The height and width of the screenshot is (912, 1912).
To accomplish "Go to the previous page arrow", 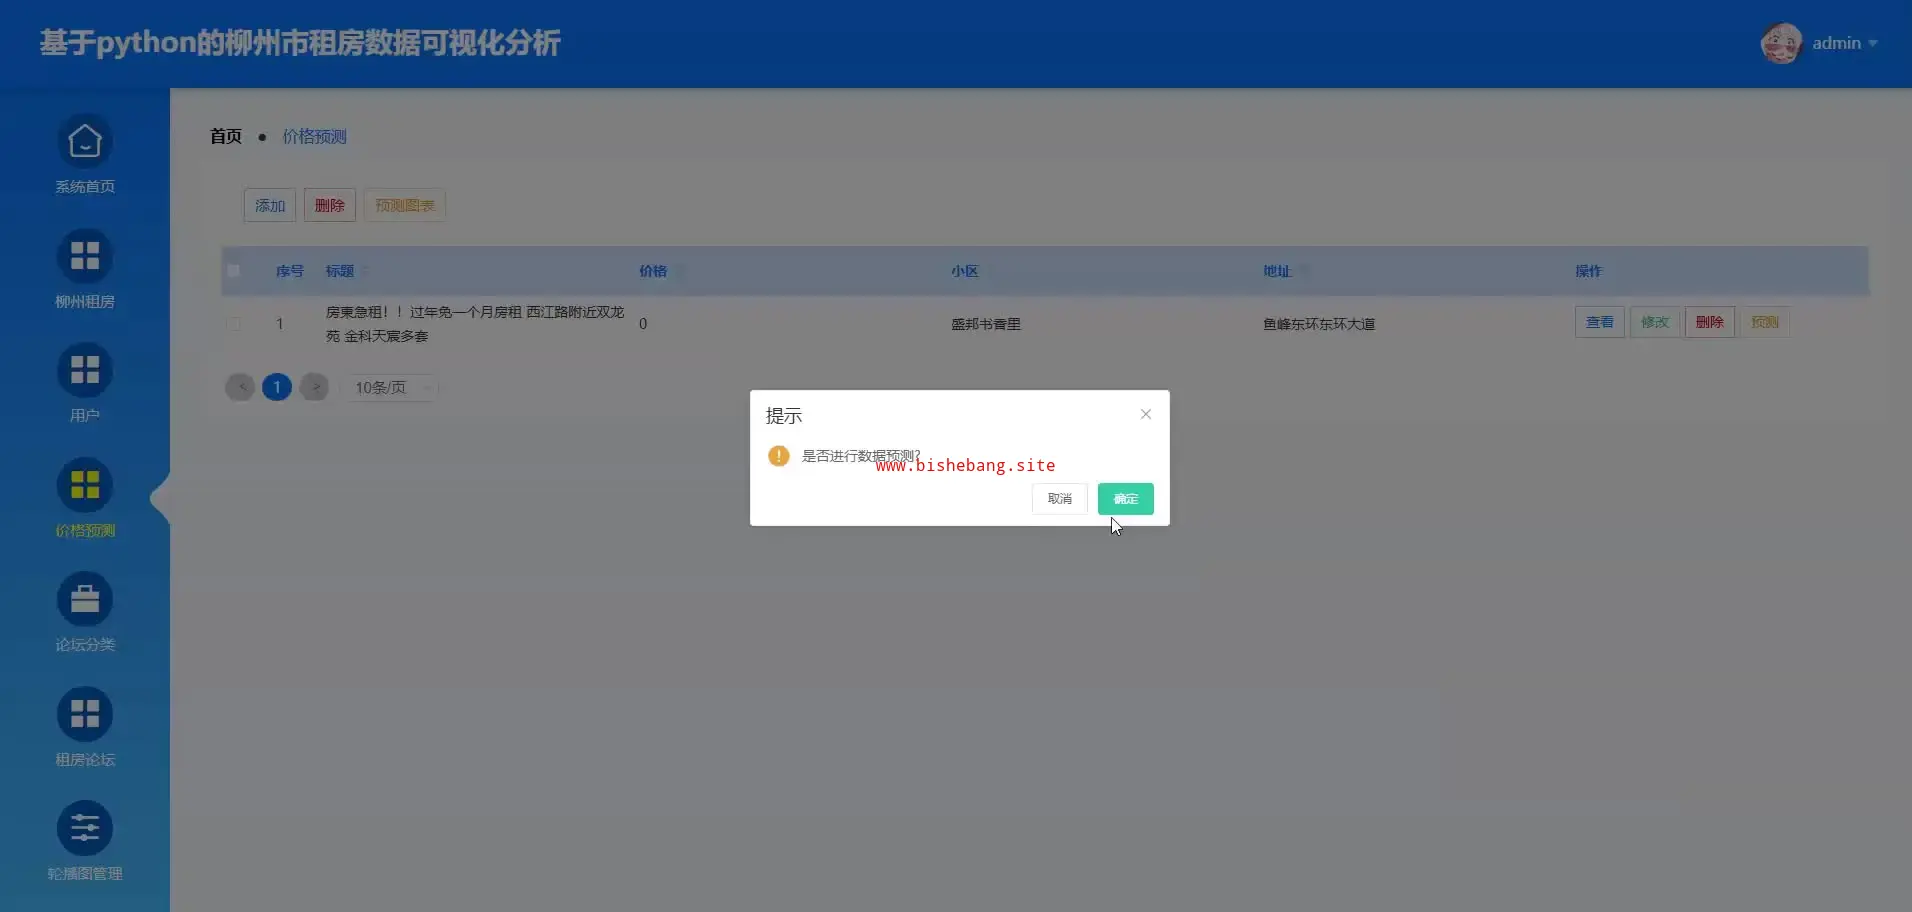I will [x=240, y=387].
